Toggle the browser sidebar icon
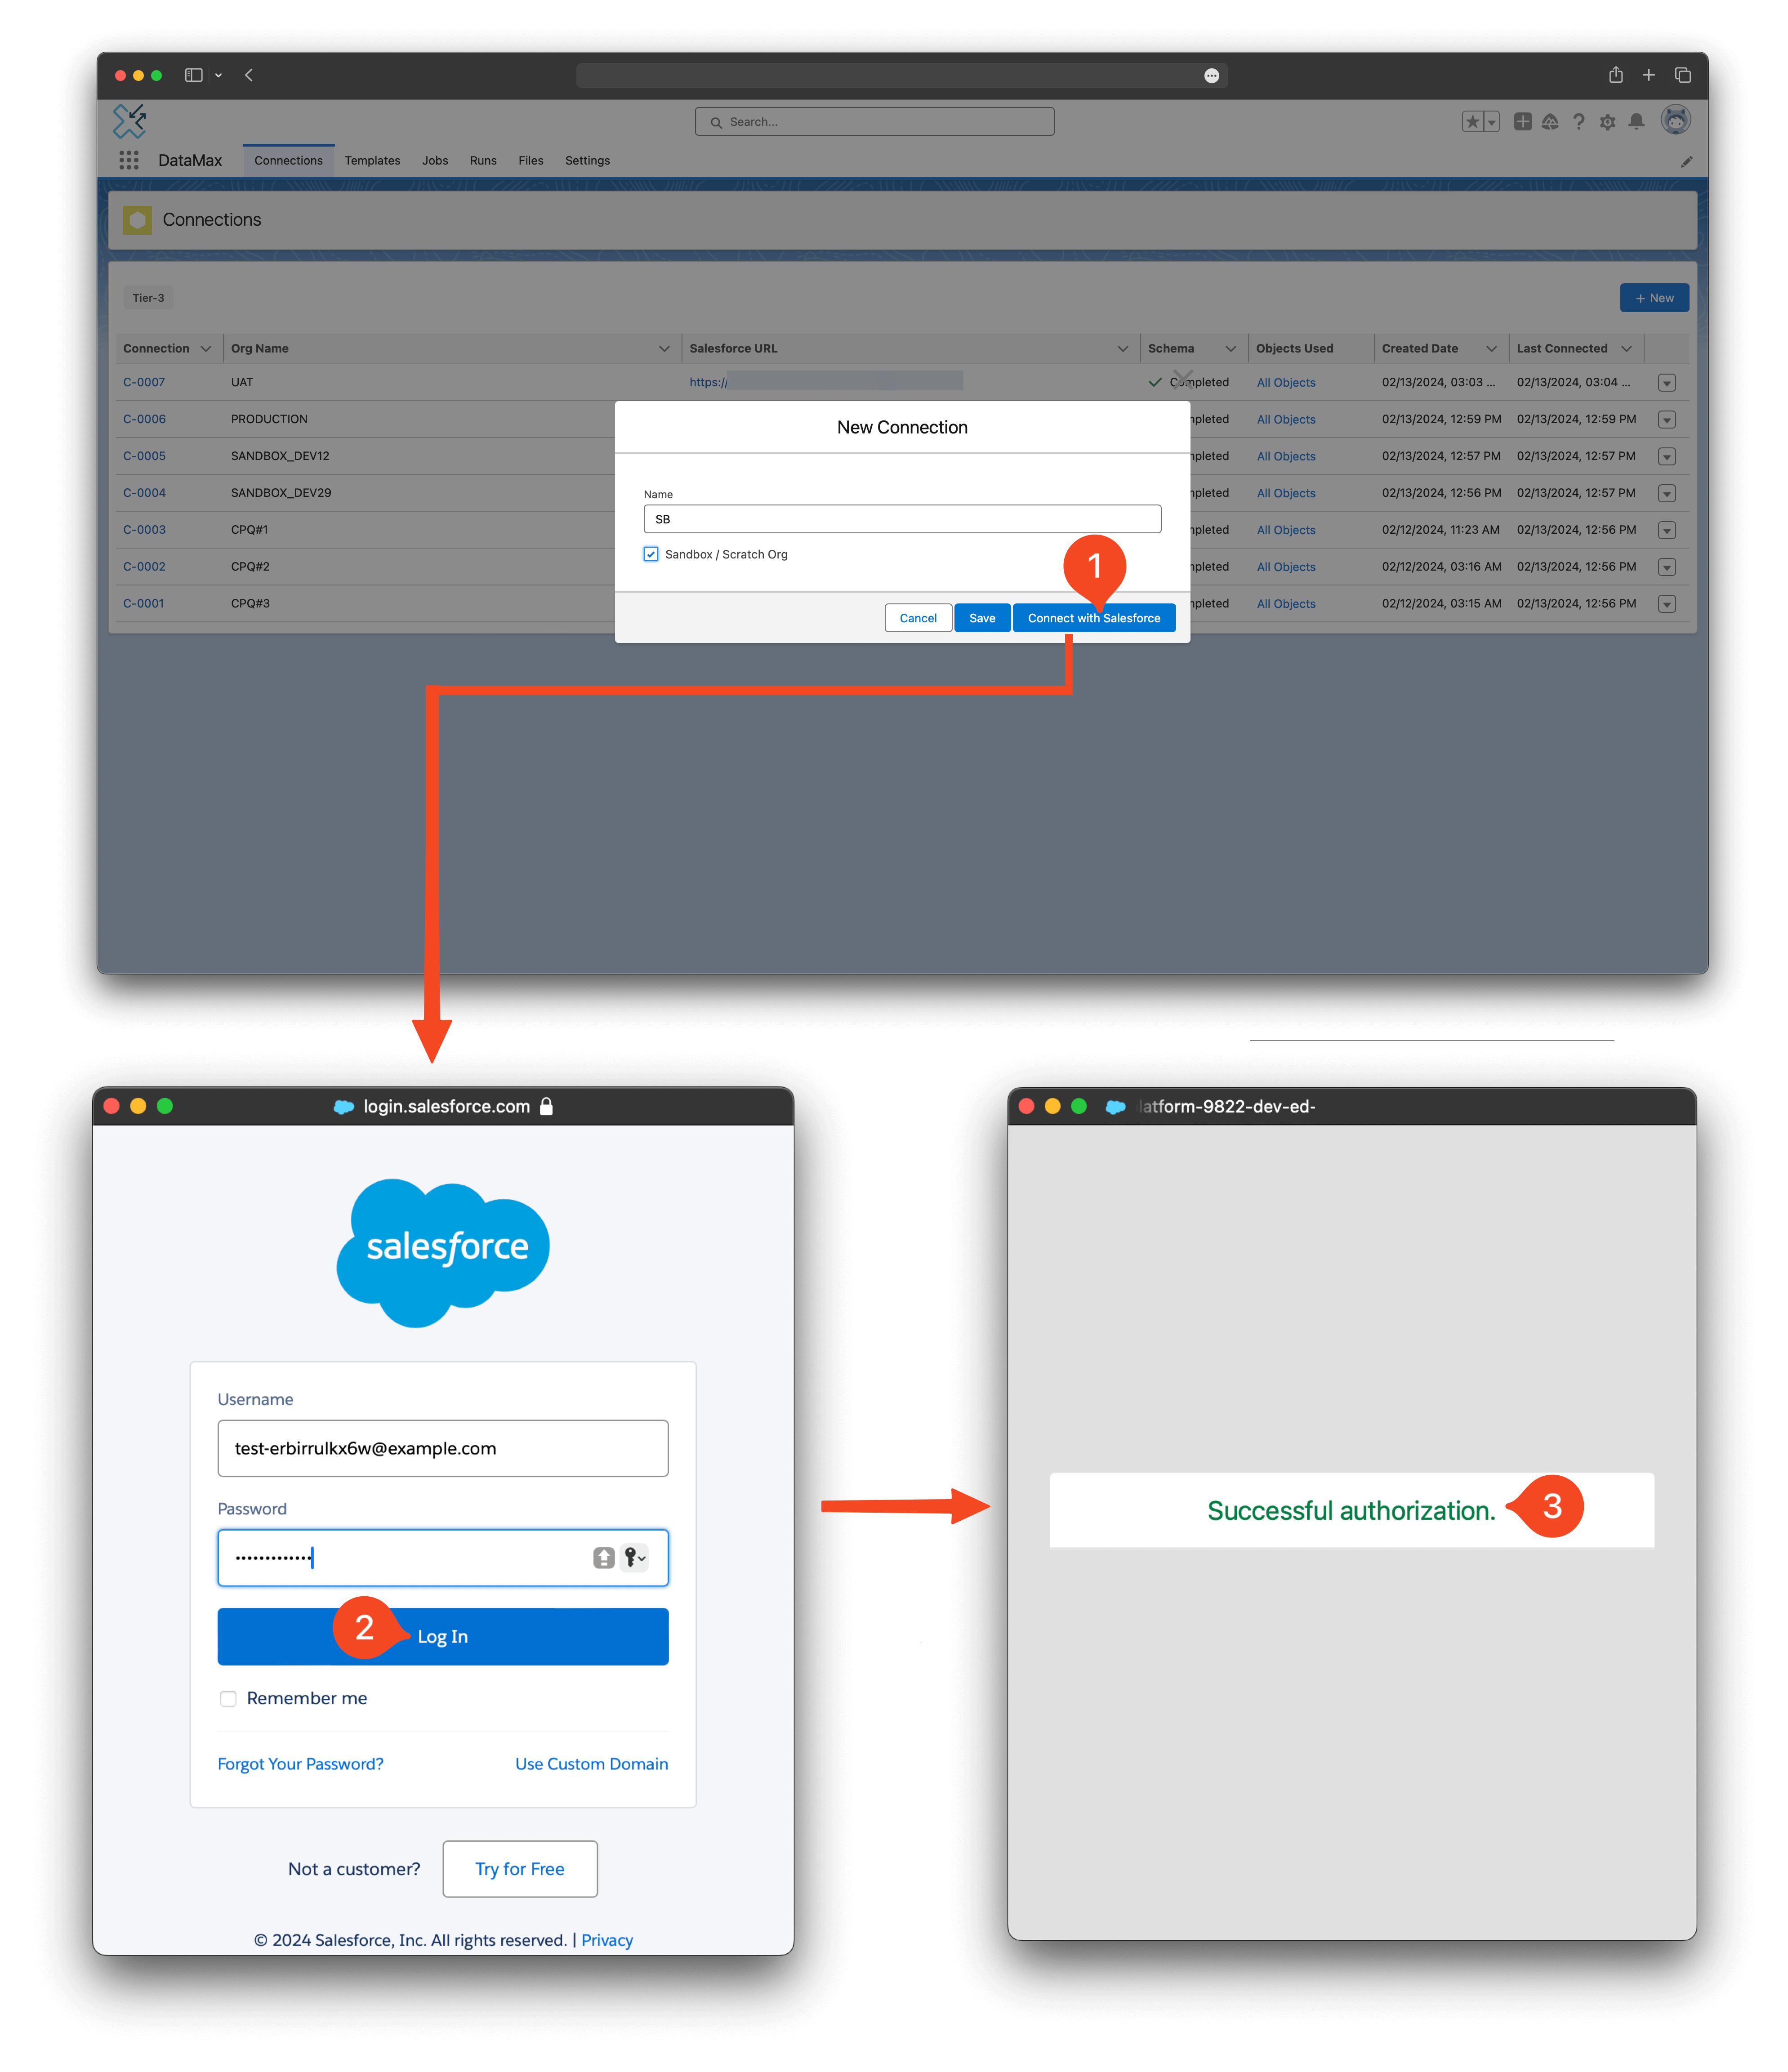Image resolution: width=1788 pixels, height=2072 pixels. pyautogui.click(x=194, y=75)
